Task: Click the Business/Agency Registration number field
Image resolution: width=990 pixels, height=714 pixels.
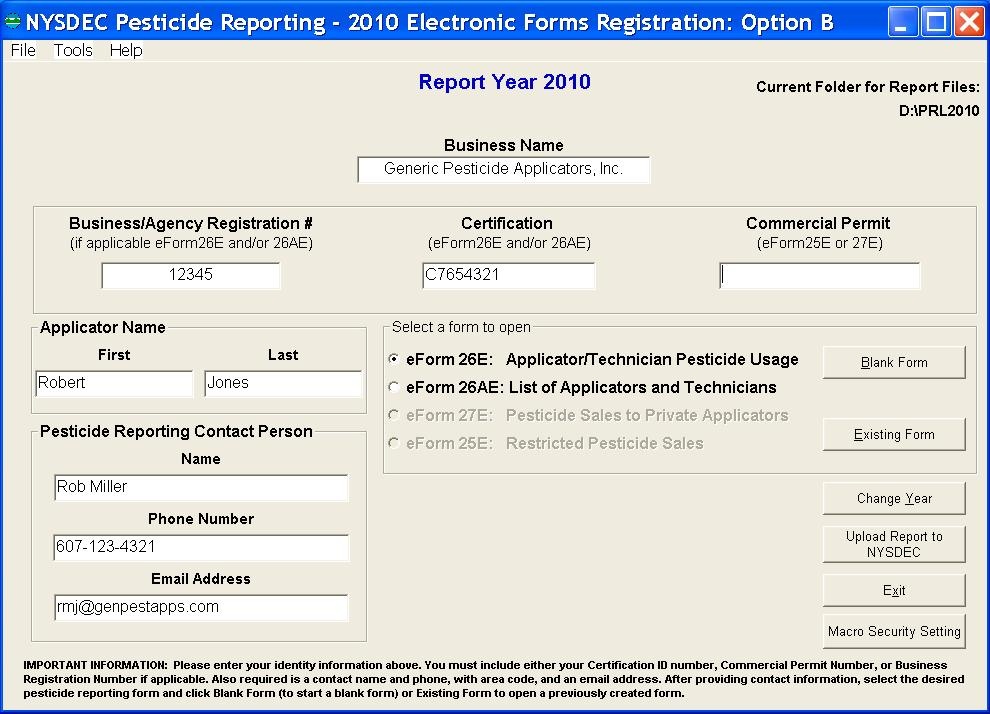Action: [191, 275]
